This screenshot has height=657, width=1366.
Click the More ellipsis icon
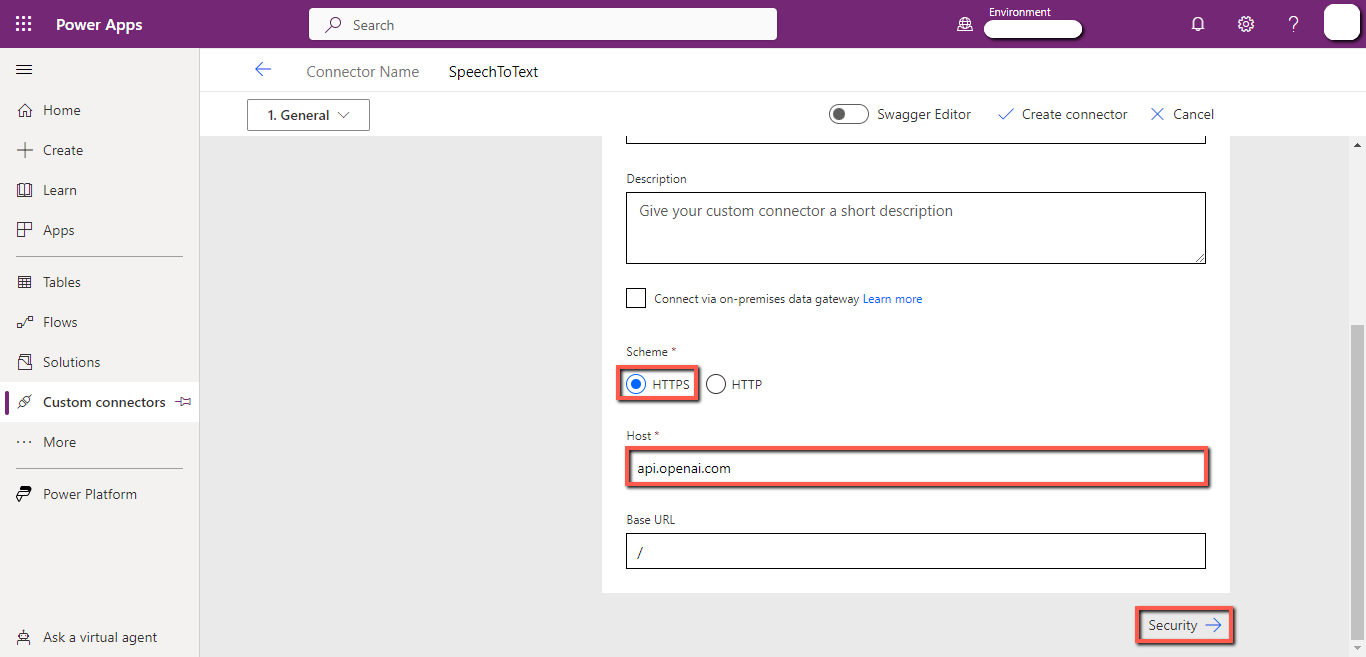(25, 442)
